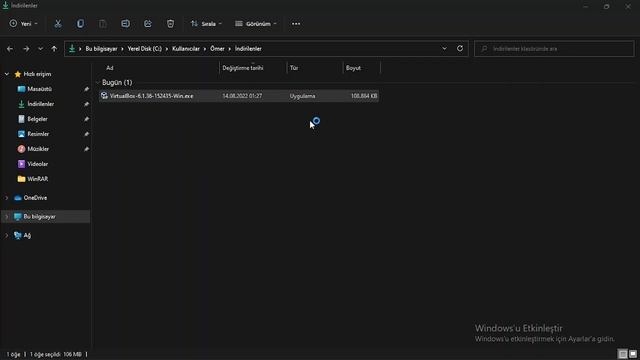This screenshot has width=640, height=360.
Task: Expand the Bu bilgisayar tree node
Action: tap(7, 217)
